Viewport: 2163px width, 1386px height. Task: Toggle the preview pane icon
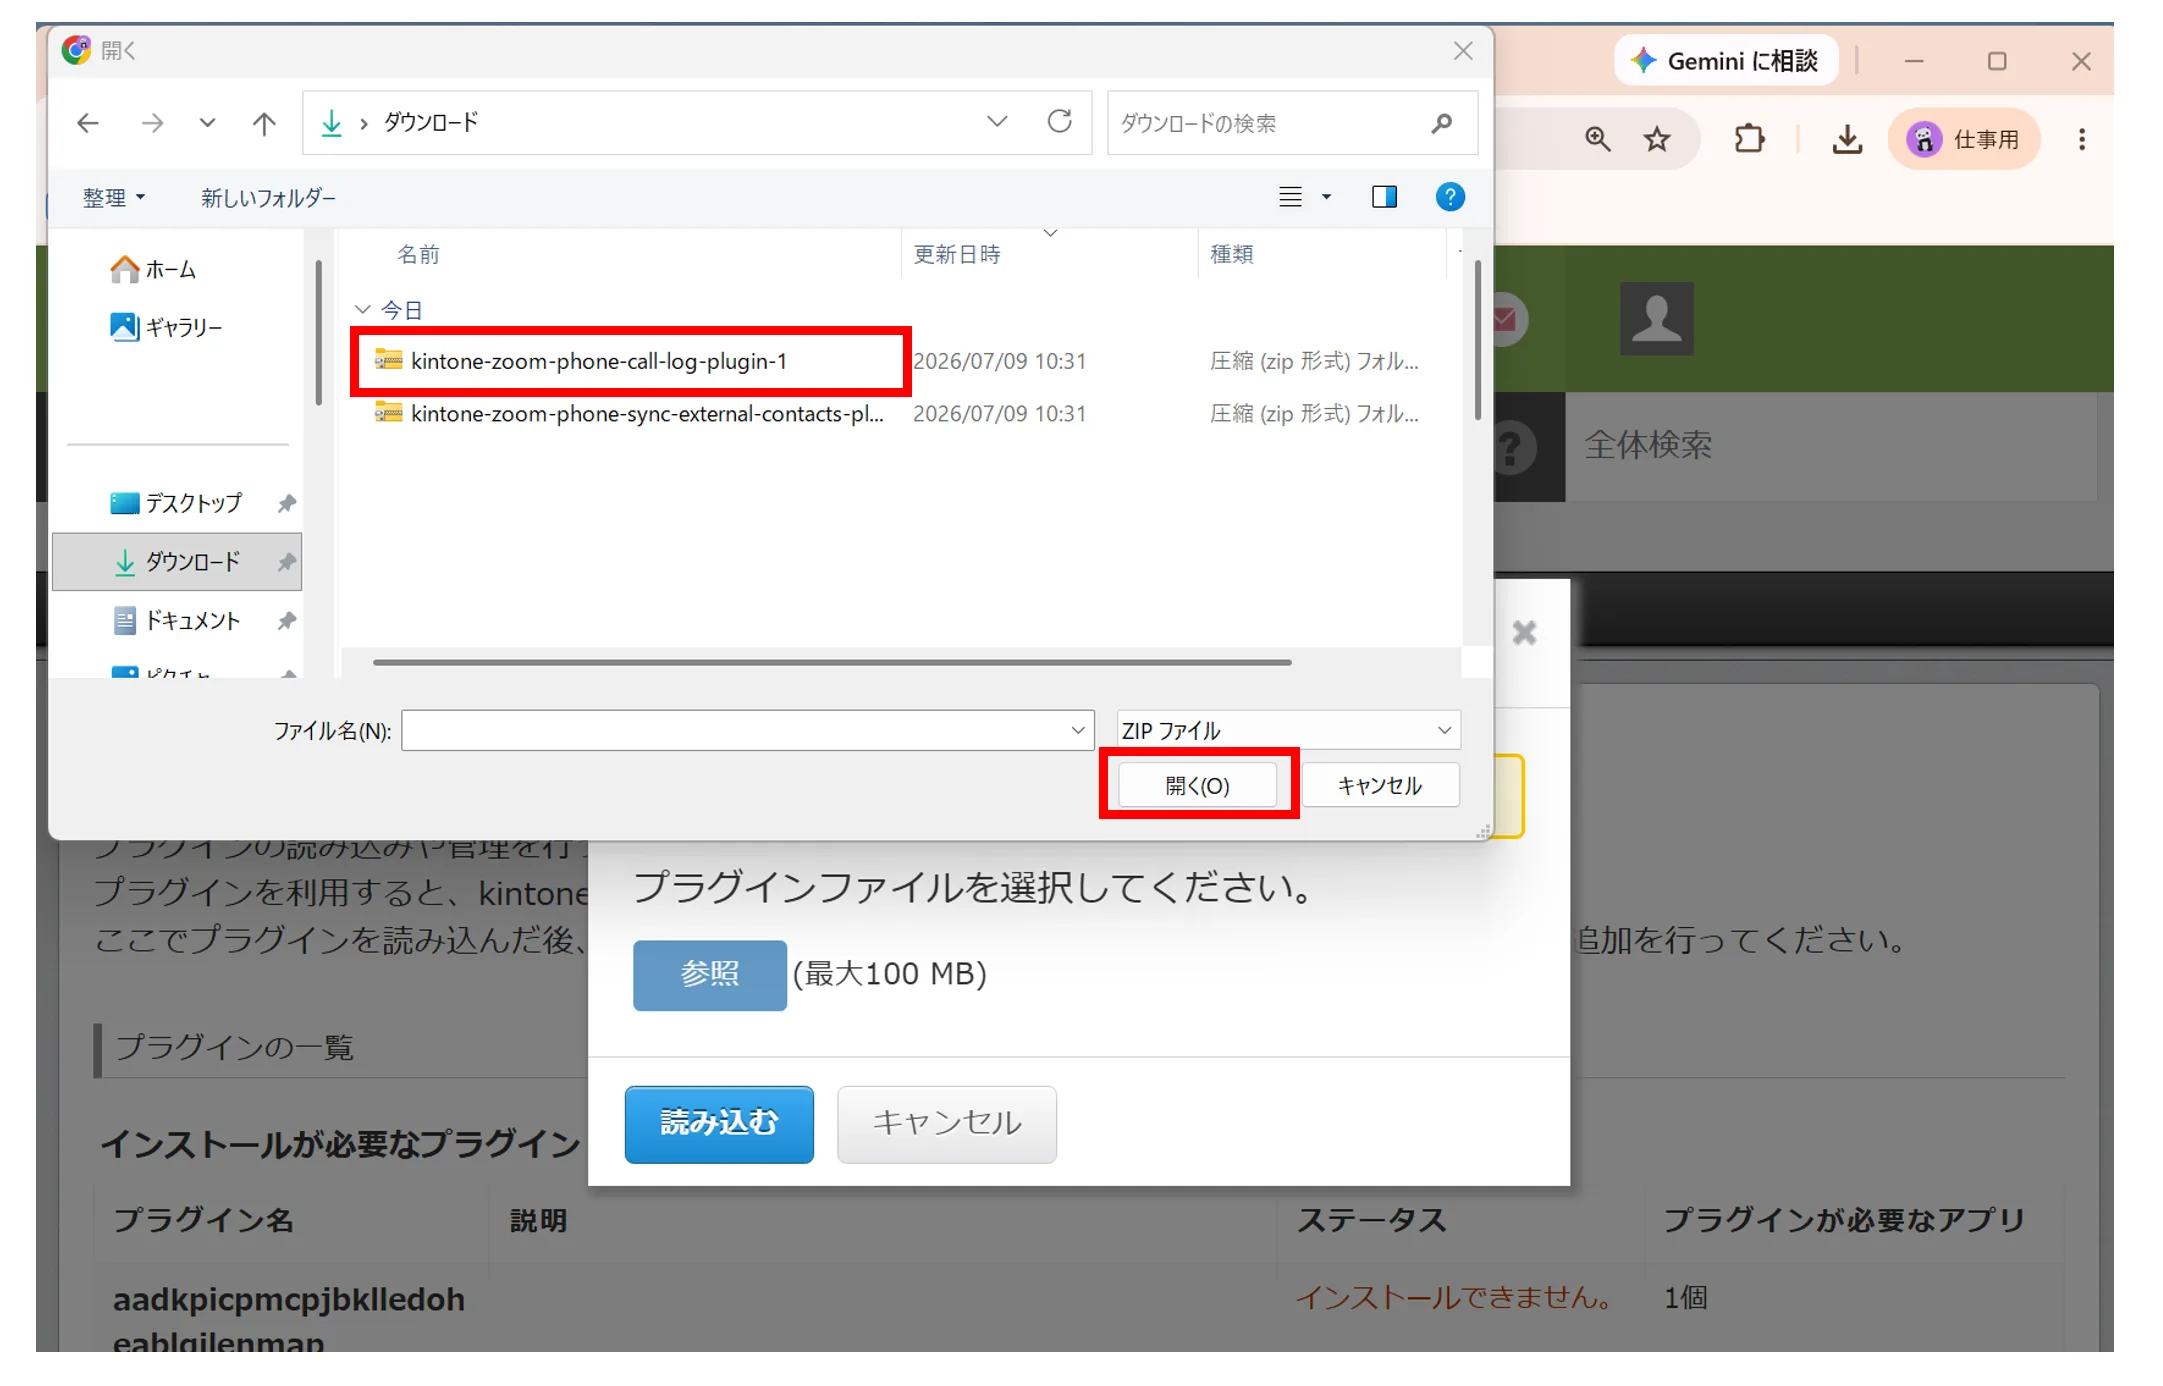pyautogui.click(x=1384, y=197)
